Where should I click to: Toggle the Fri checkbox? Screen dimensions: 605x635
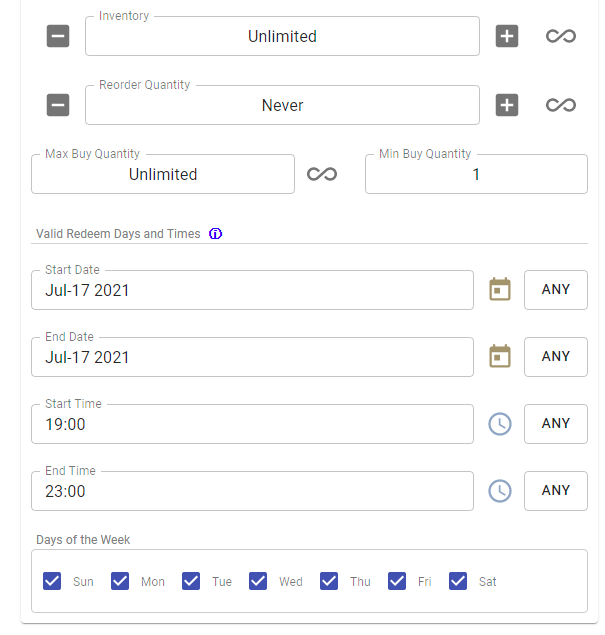pyautogui.click(x=397, y=581)
